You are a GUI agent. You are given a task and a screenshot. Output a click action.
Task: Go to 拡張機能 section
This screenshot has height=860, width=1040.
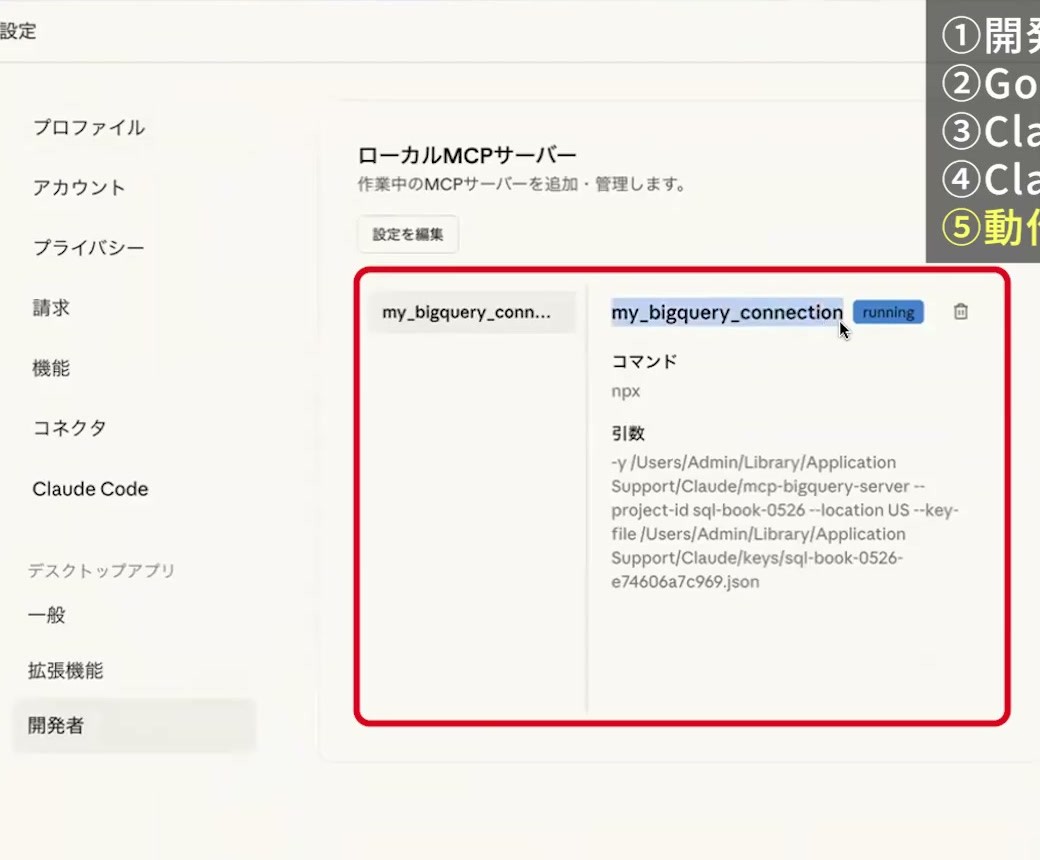point(65,670)
